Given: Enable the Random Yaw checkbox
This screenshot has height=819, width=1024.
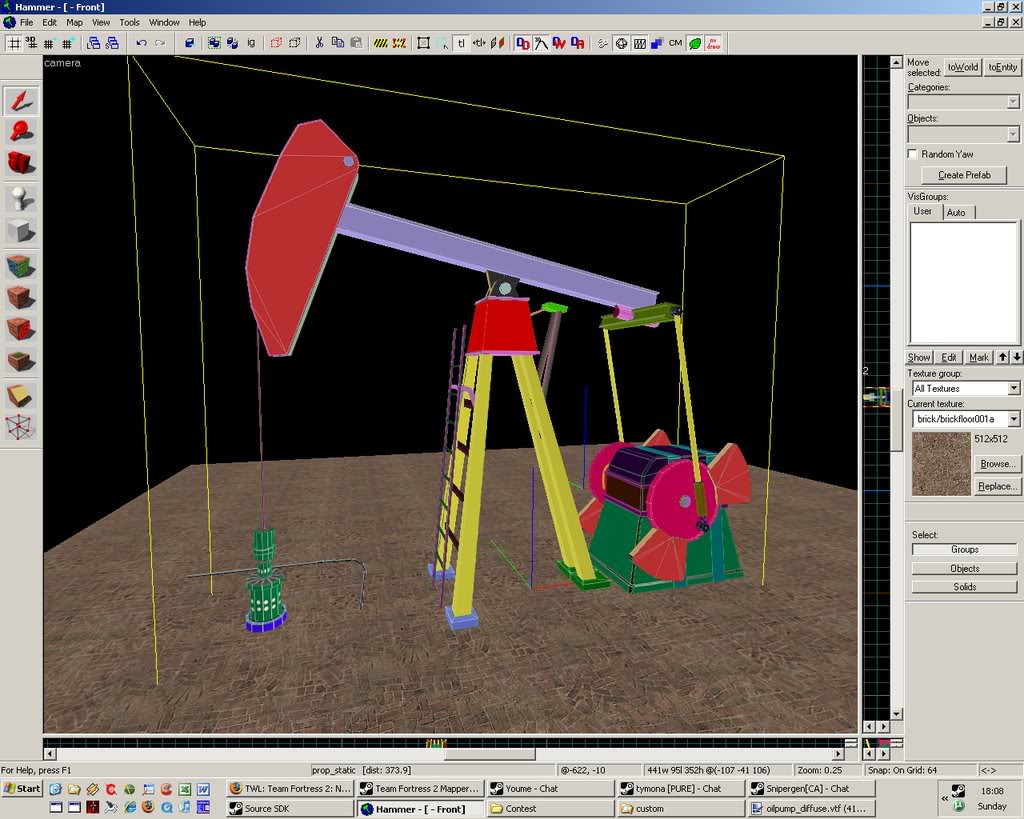Looking at the screenshot, I should 913,154.
